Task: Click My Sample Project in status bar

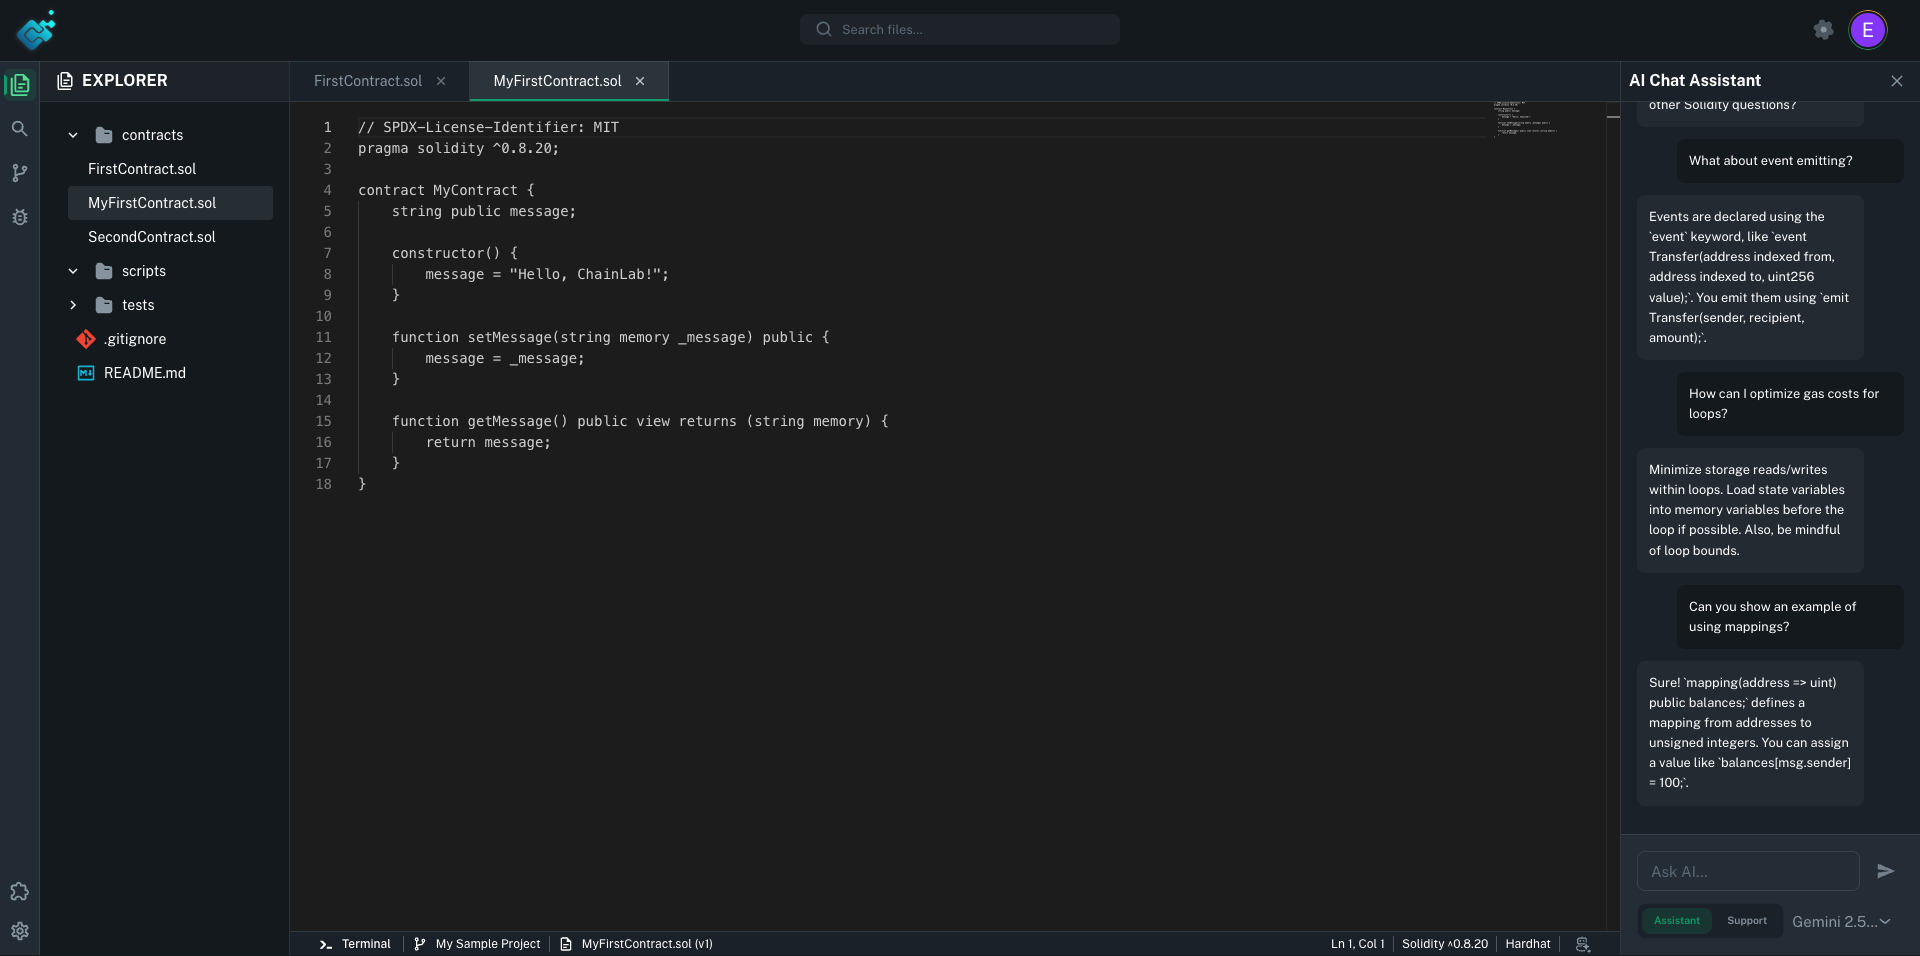Action: click(488, 944)
